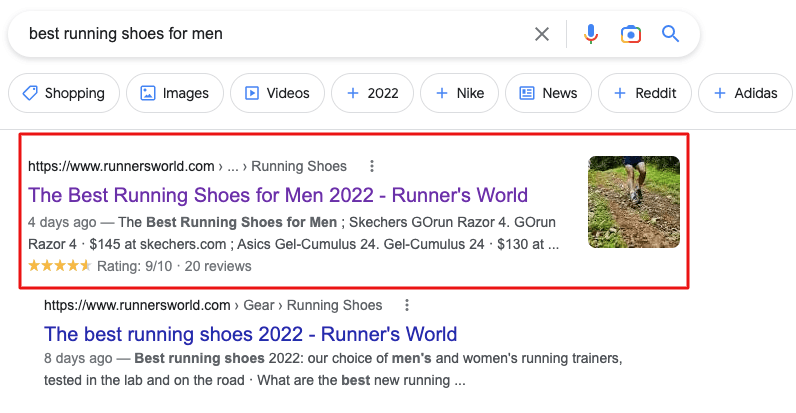Click the runnersworld.com › Gear › Running Shoes breadcrumb
The image size is (796, 413).
point(213,305)
